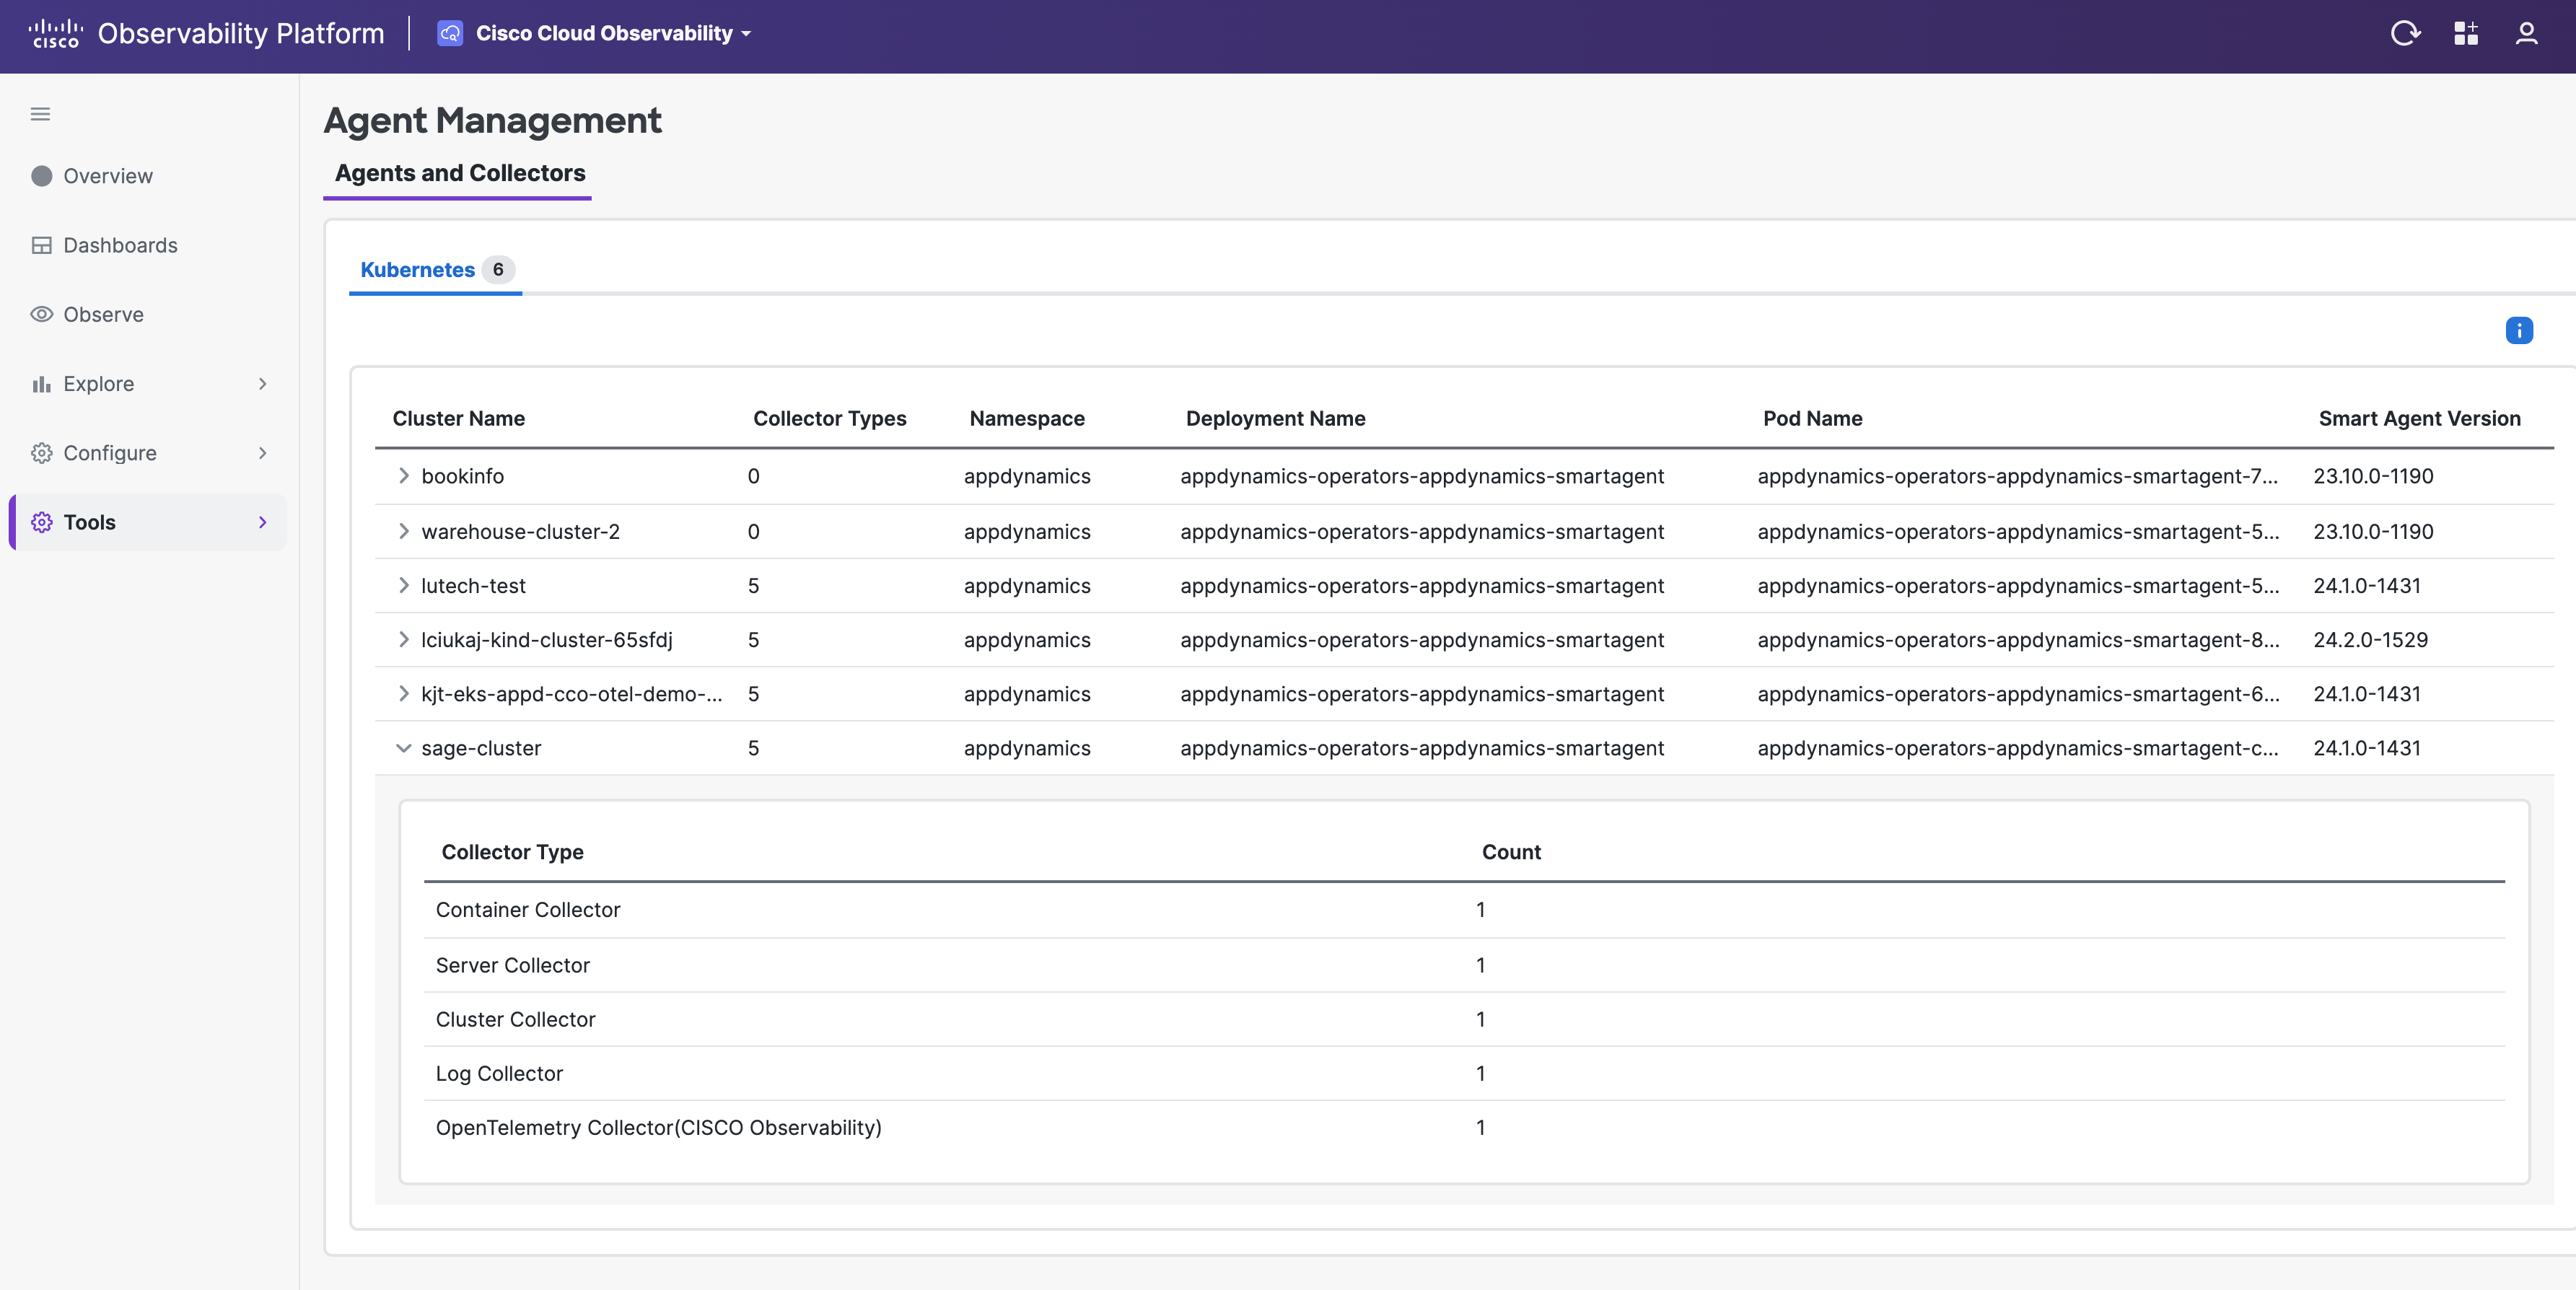Click the sage-cluster pod name cell
Image resolution: width=2576 pixels, height=1290 pixels.
coord(2018,748)
